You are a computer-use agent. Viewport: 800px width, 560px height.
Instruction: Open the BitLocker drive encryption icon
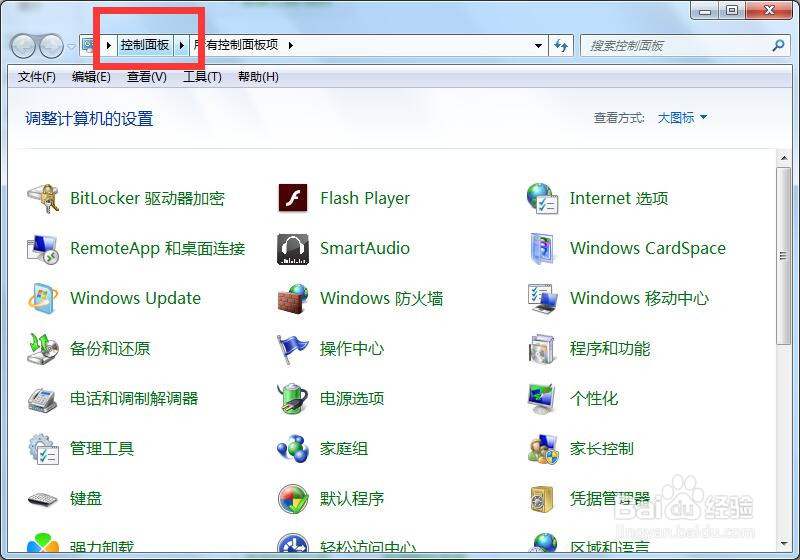(x=43, y=198)
